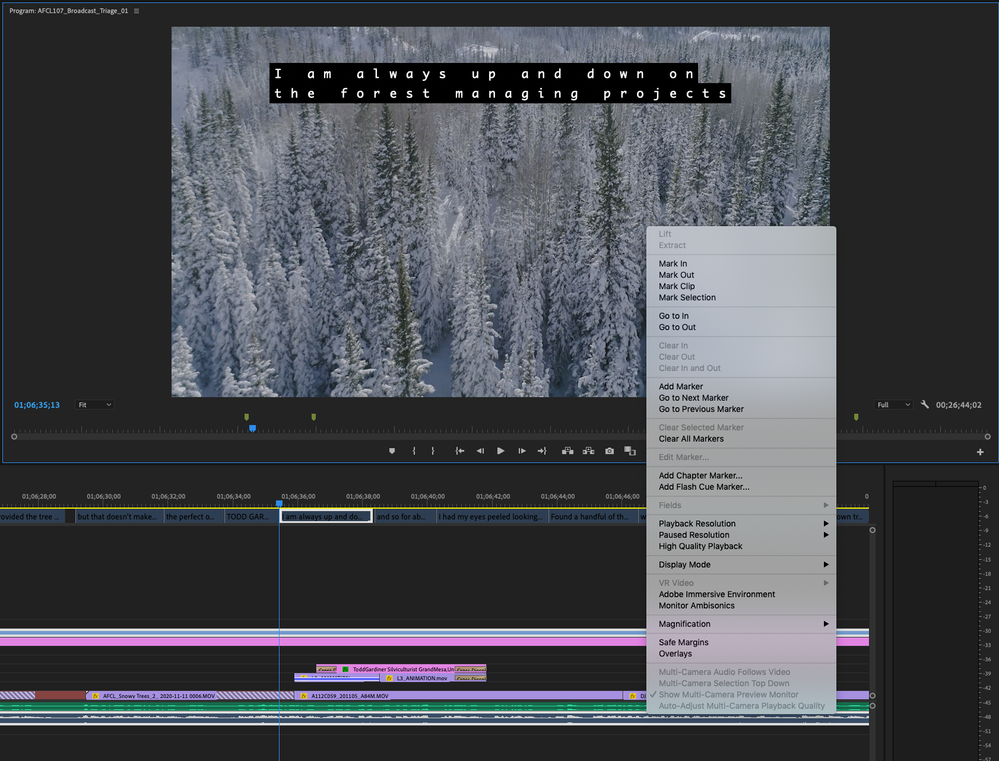
Task: Click the duration timecode 00;26;44;02
Action: [958, 405]
